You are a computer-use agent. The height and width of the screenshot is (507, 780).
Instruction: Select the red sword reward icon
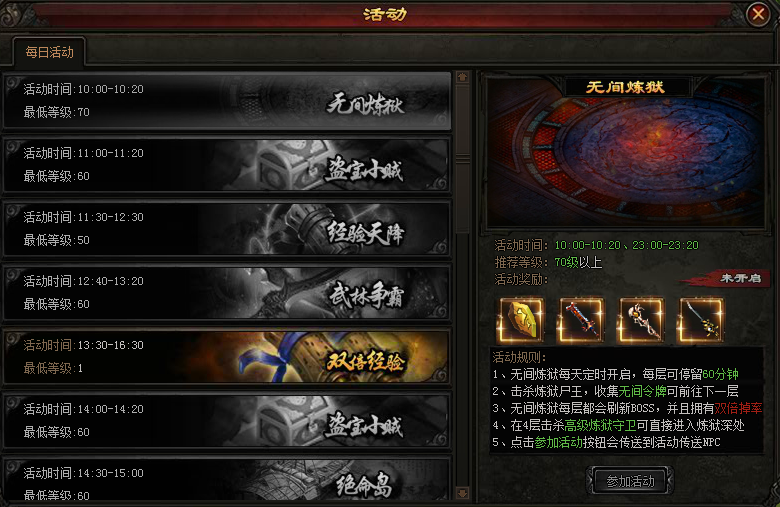(x=581, y=320)
